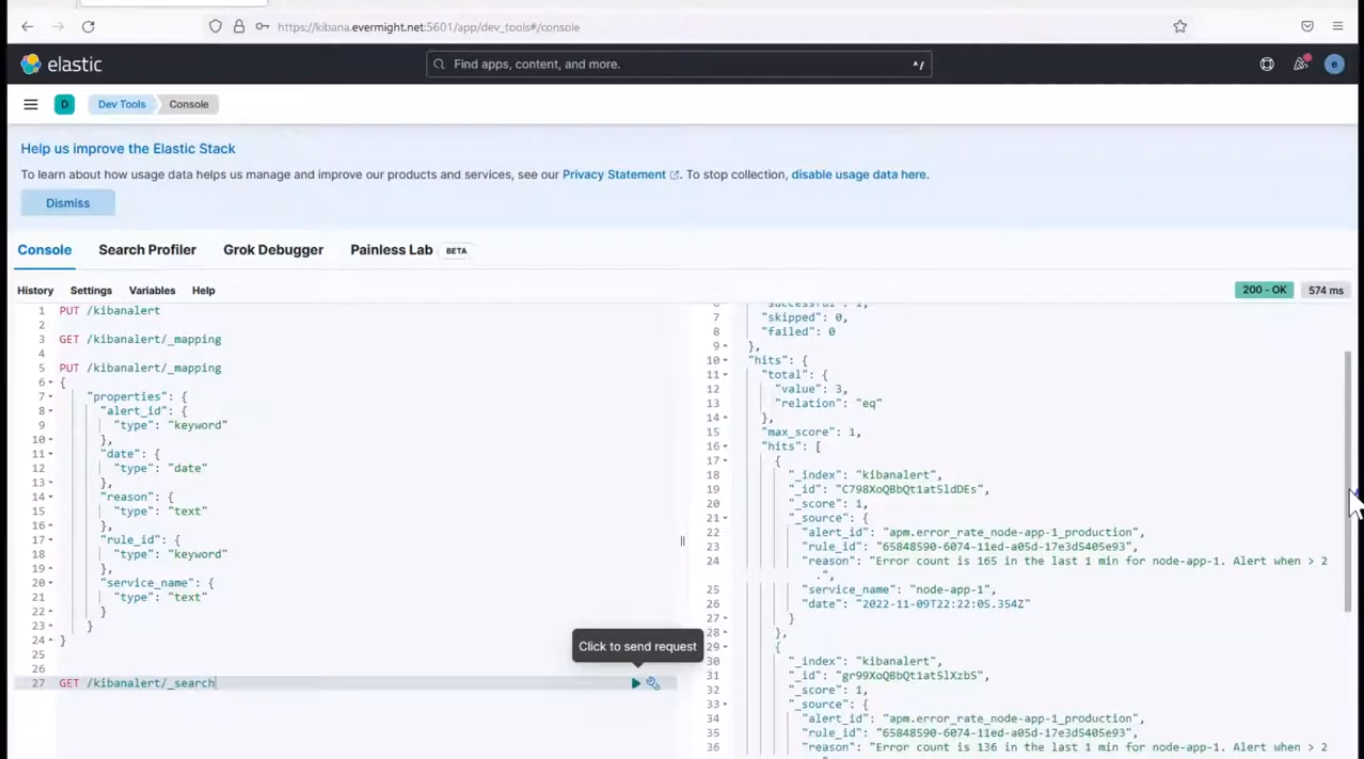Open Console Settings

click(x=91, y=290)
